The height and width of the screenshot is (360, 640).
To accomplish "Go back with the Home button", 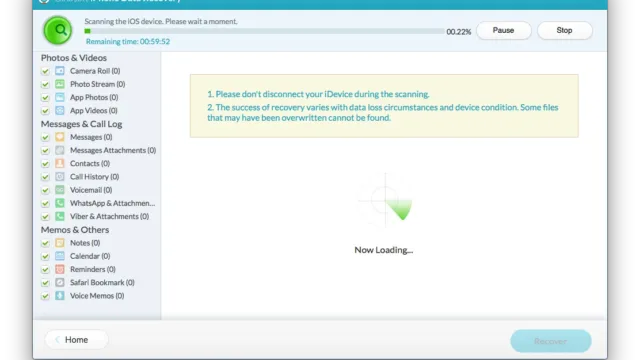I will [x=76, y=340].
